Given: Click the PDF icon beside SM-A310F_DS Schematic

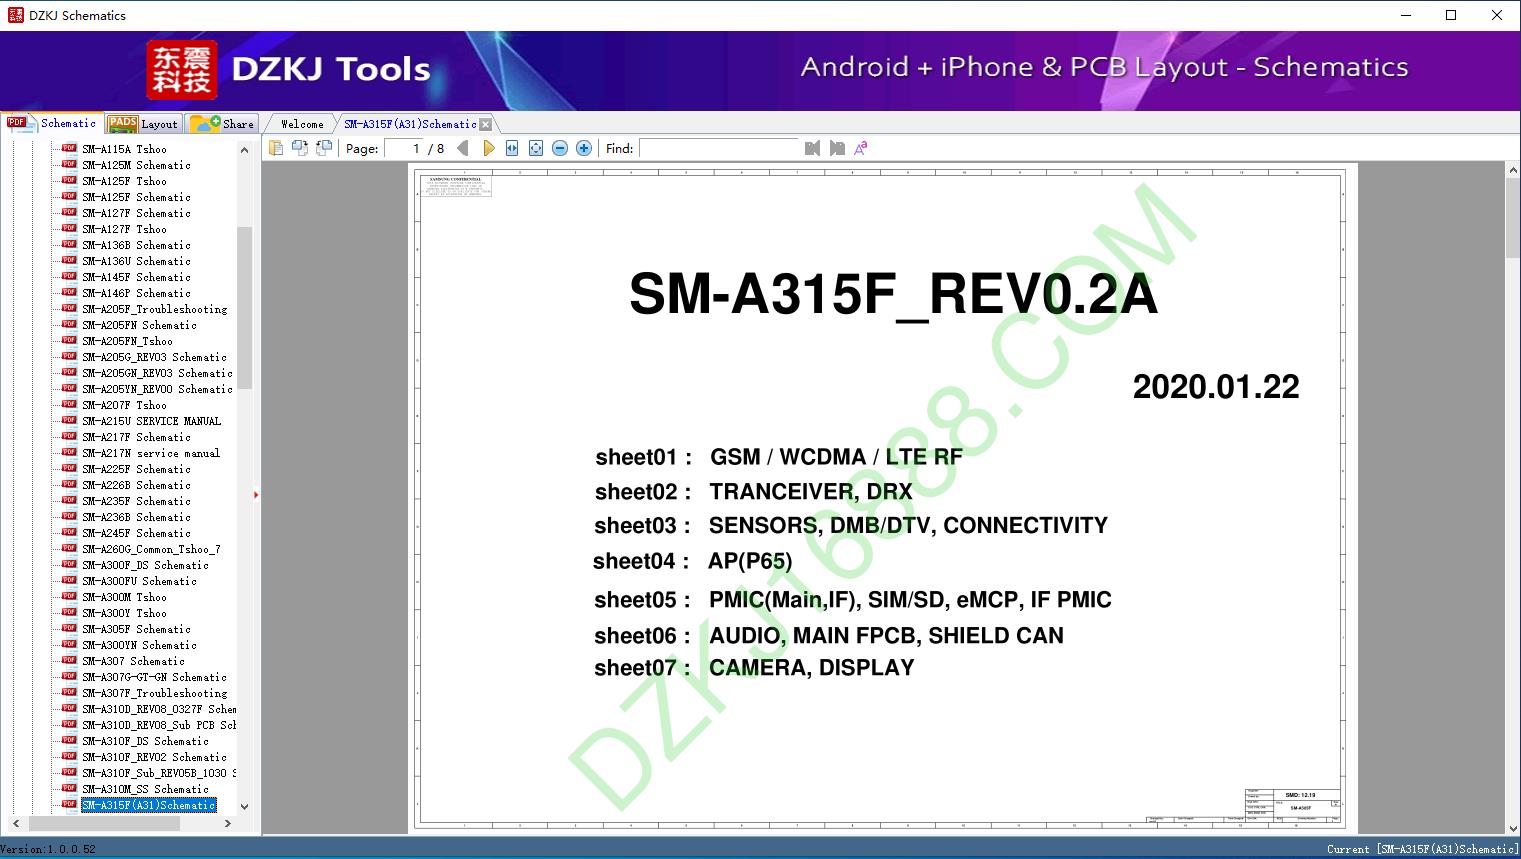Looking at the screenshot, I should (x=69, y=740).
